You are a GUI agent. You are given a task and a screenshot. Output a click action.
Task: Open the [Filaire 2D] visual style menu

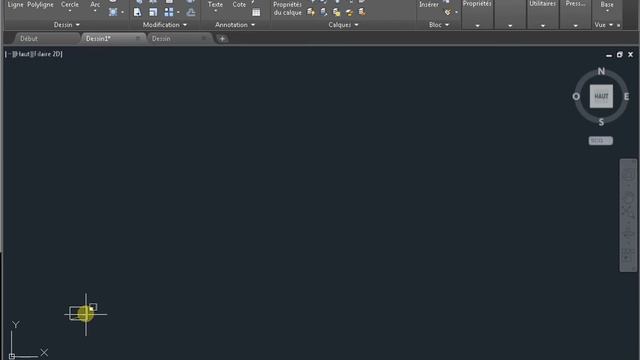click(x=47, y=54)
